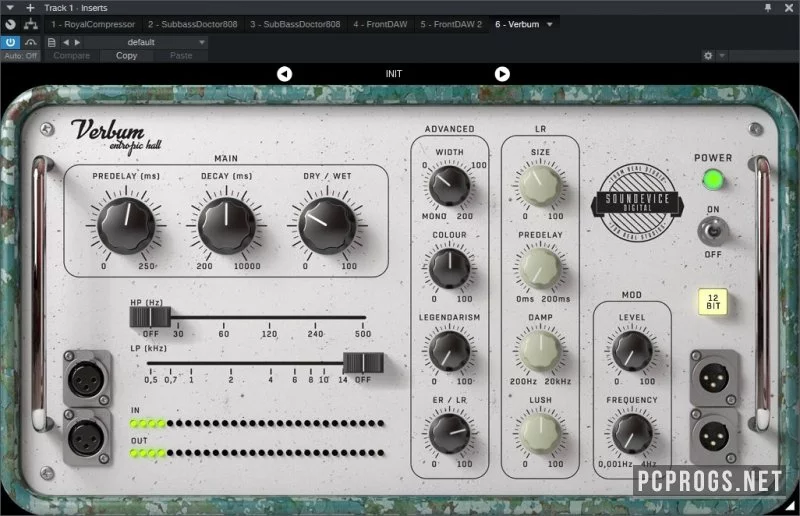The image size is (800, 516).
Task: Click the DECAY (ms) knob
Action: [227, 226]
